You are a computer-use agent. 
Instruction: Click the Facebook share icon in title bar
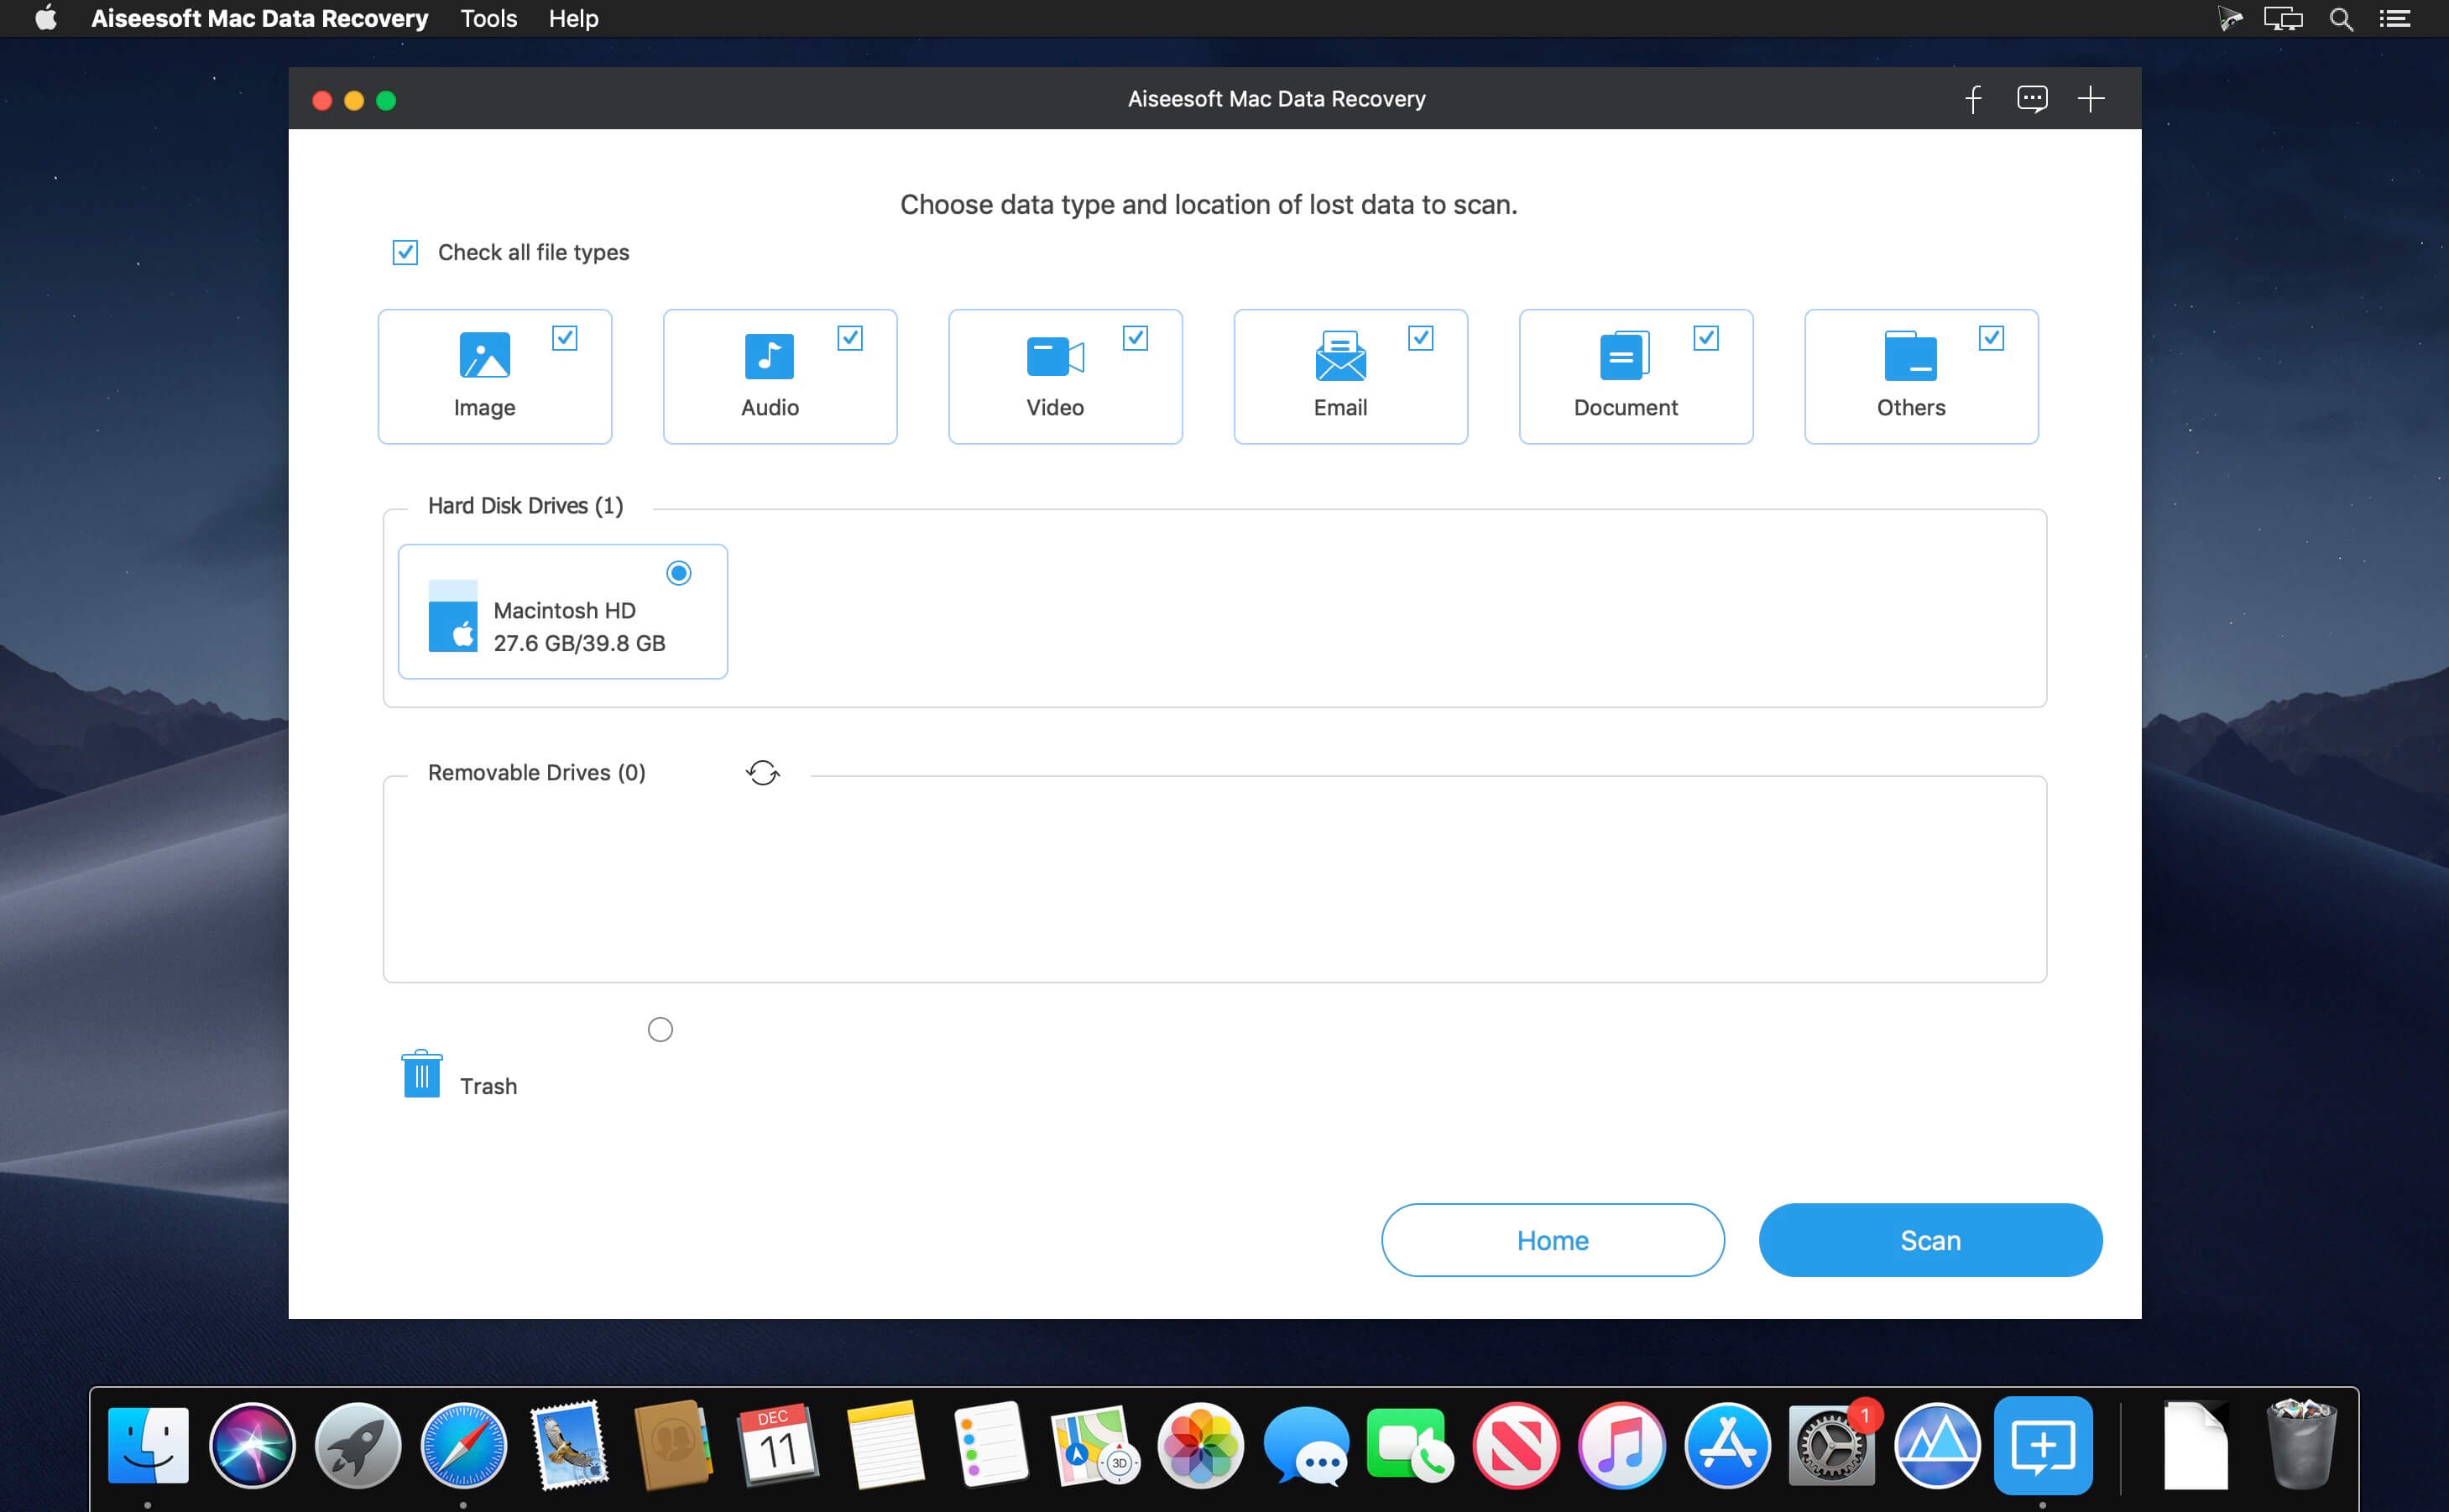point(1973,99)
